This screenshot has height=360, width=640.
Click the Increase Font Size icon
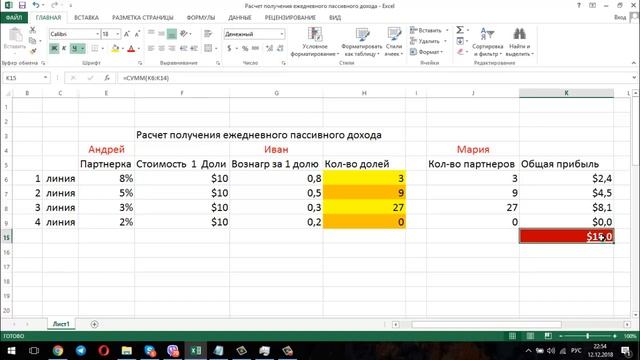[x=127, y=34]
